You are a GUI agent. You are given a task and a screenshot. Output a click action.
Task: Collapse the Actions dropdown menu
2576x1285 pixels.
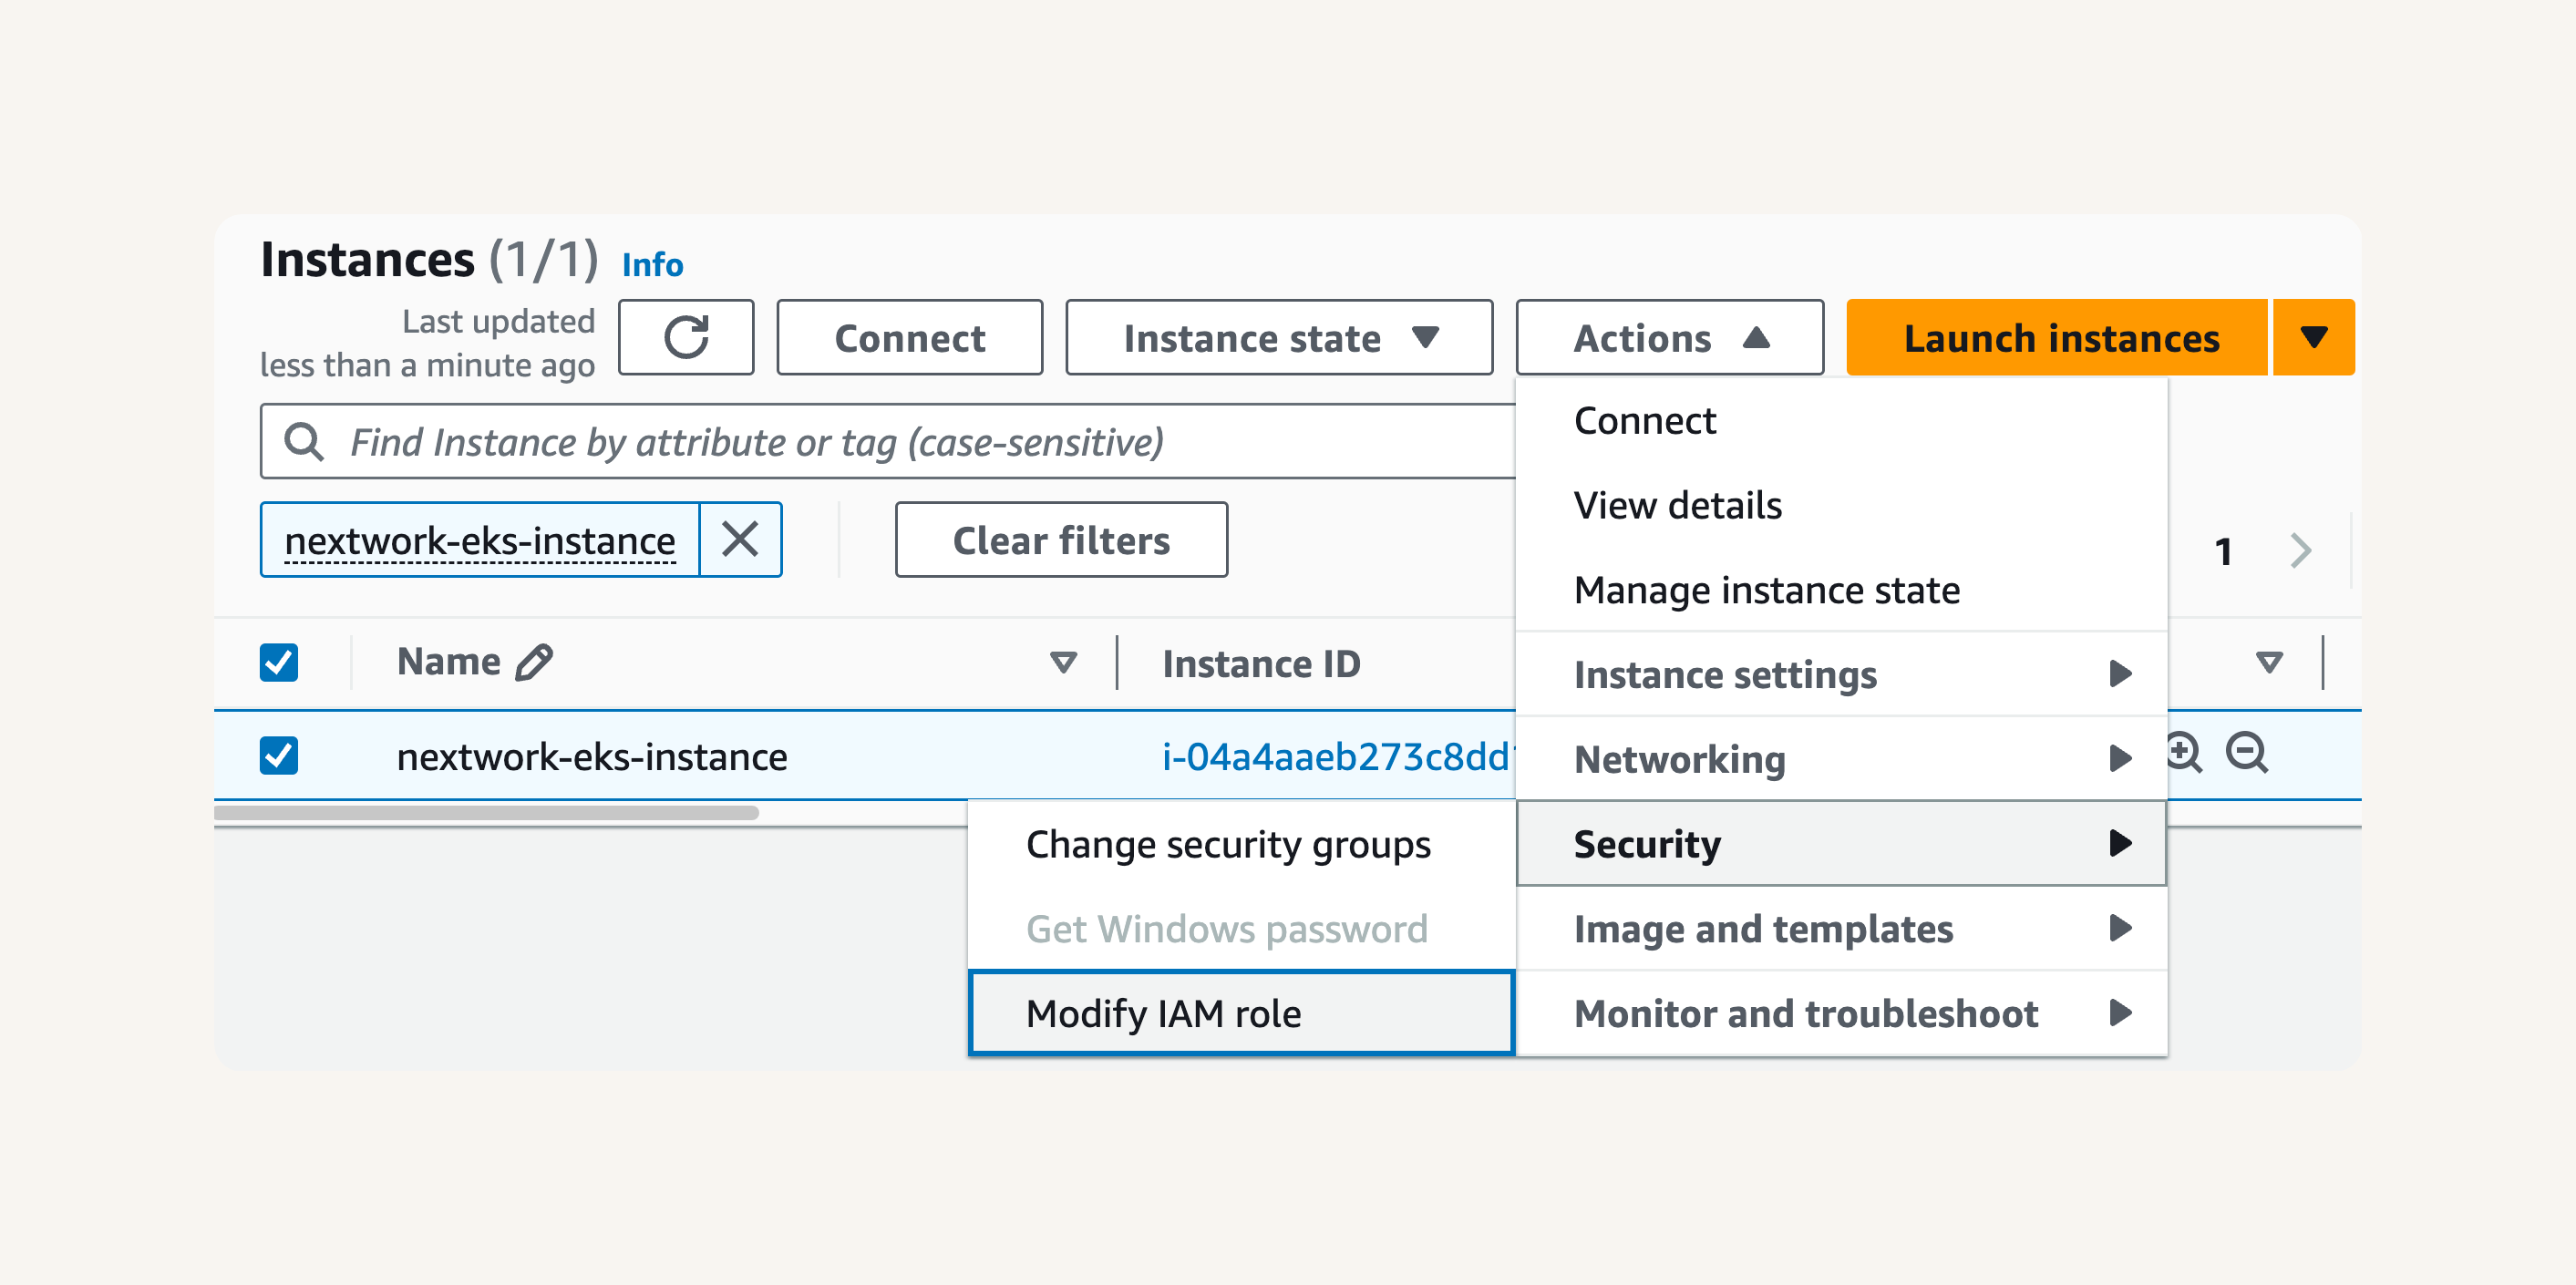coord(1669,338)
